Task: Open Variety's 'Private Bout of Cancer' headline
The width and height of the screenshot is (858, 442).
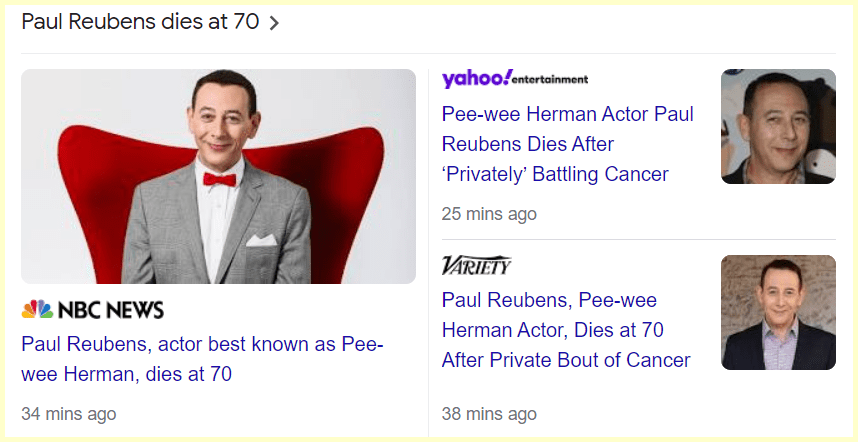Action: pyautogui.click(x=566, y=330)
